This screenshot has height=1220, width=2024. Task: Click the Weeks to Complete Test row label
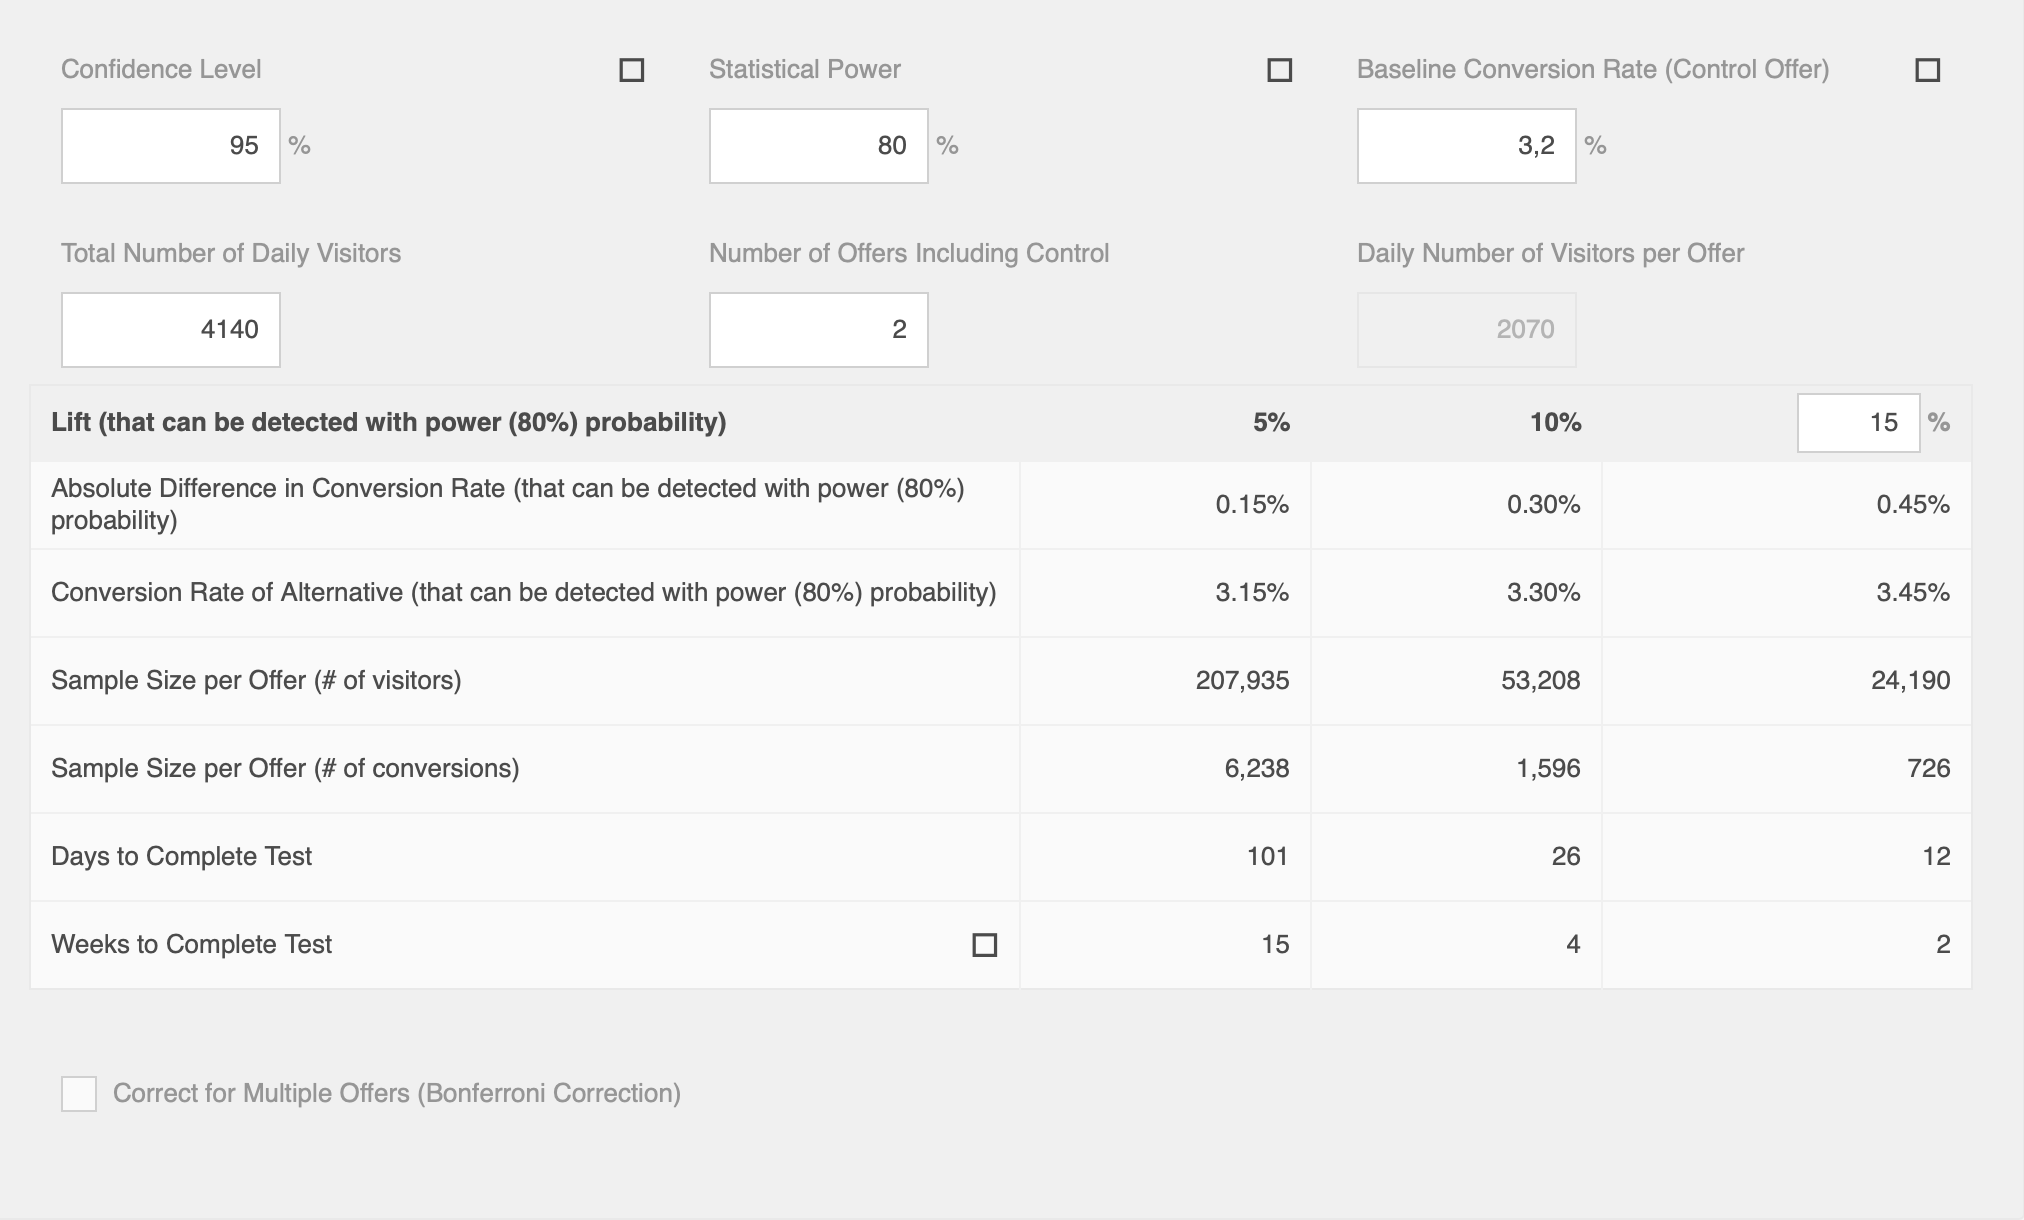pos(191,945)
